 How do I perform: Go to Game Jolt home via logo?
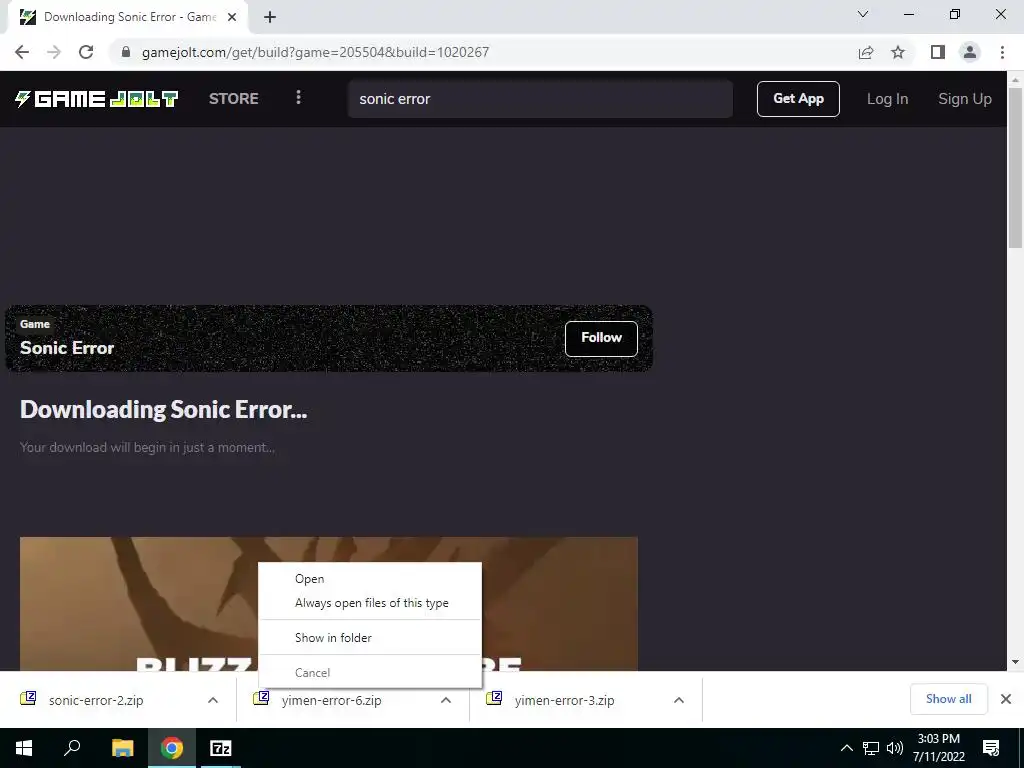97,99
